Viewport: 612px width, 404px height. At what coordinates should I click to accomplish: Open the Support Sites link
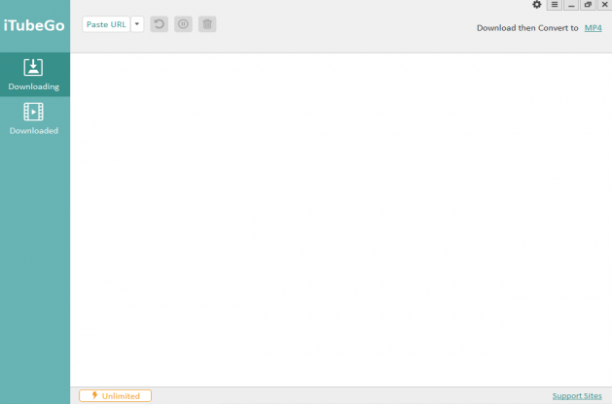[x=577, y=396]
